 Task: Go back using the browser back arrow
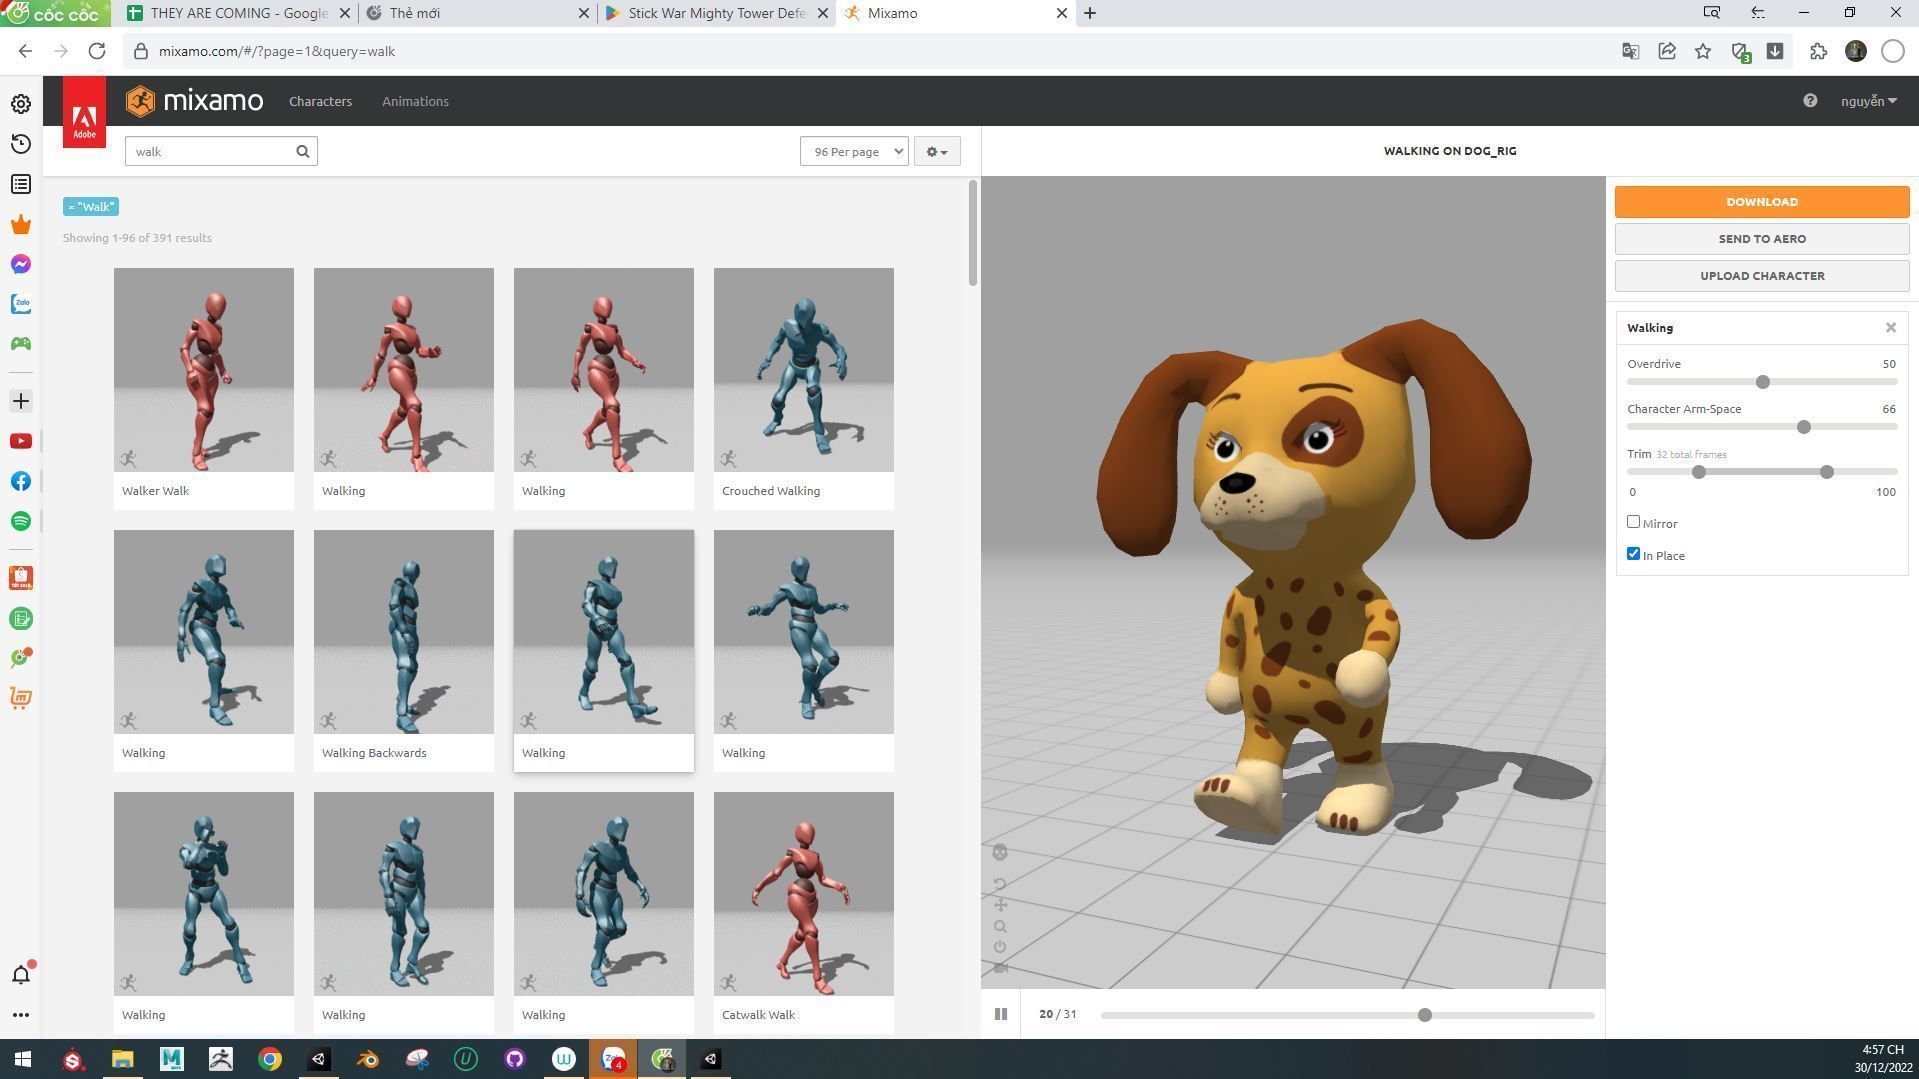click(x=25, y=51)
